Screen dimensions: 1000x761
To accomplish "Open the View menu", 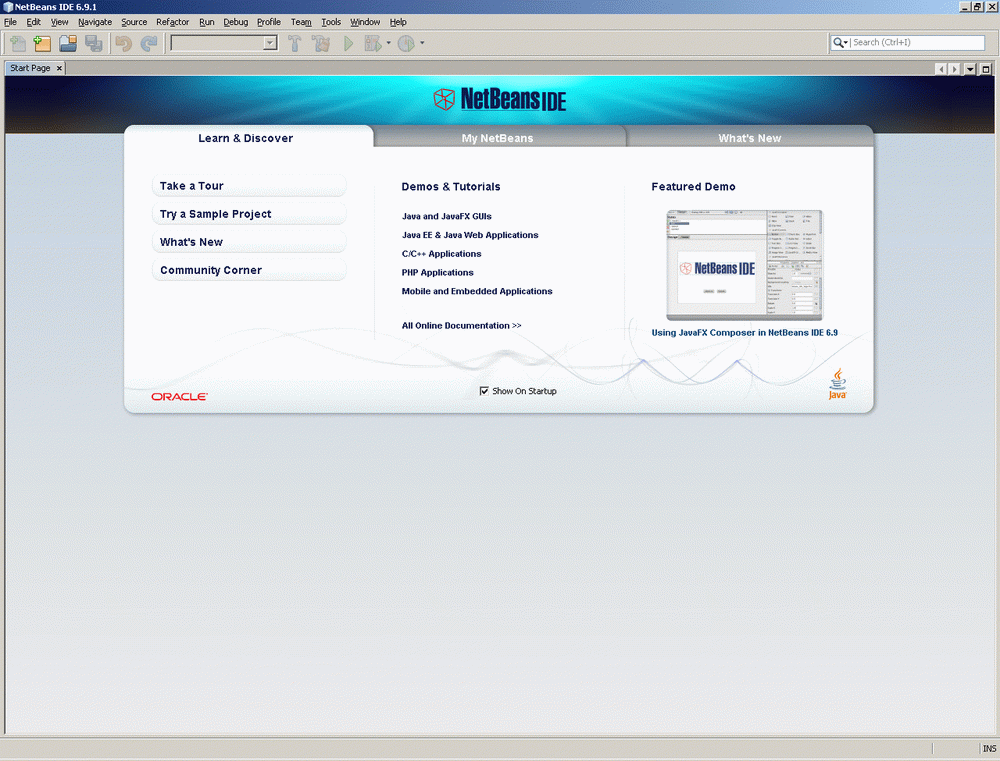I will point(59,22).
